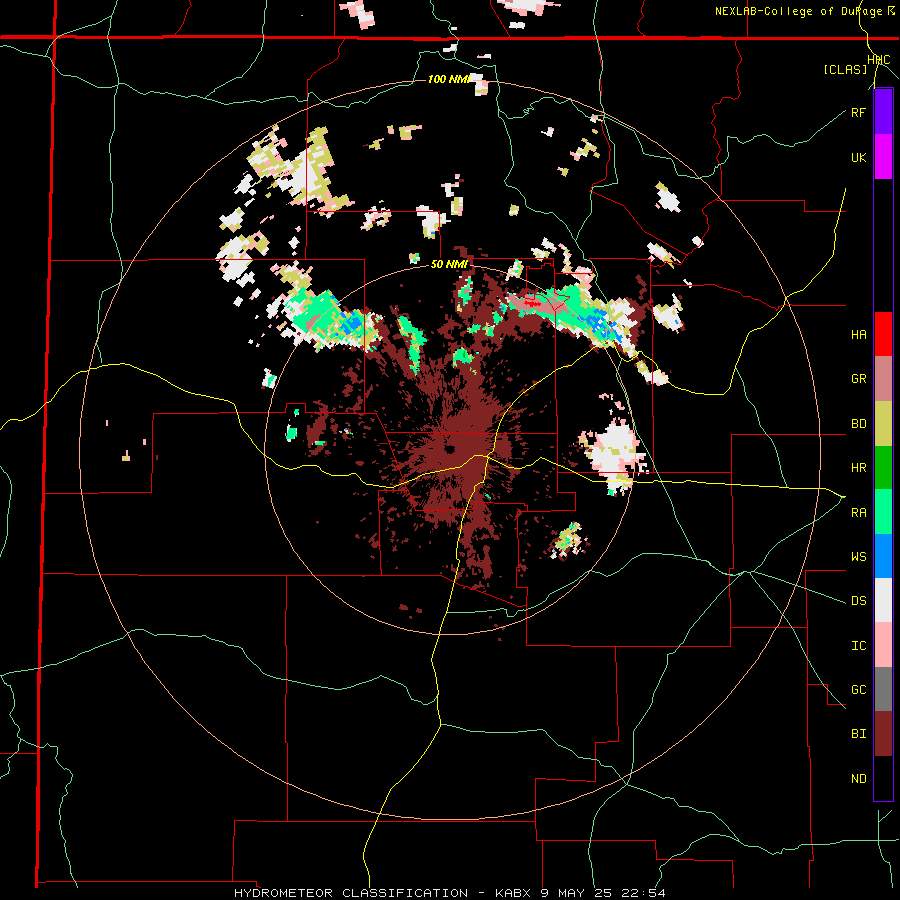Click the purple RF legend color swatch
The image size is (900, 900).
883,112
